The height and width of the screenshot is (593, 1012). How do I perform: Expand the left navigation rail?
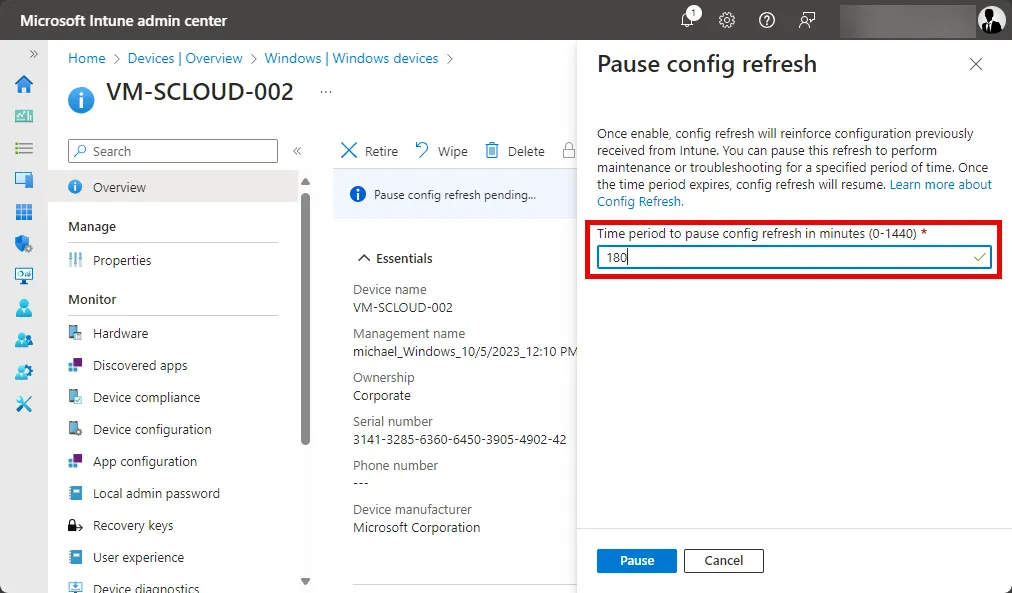pyautogui.click(x=34, y=54)
